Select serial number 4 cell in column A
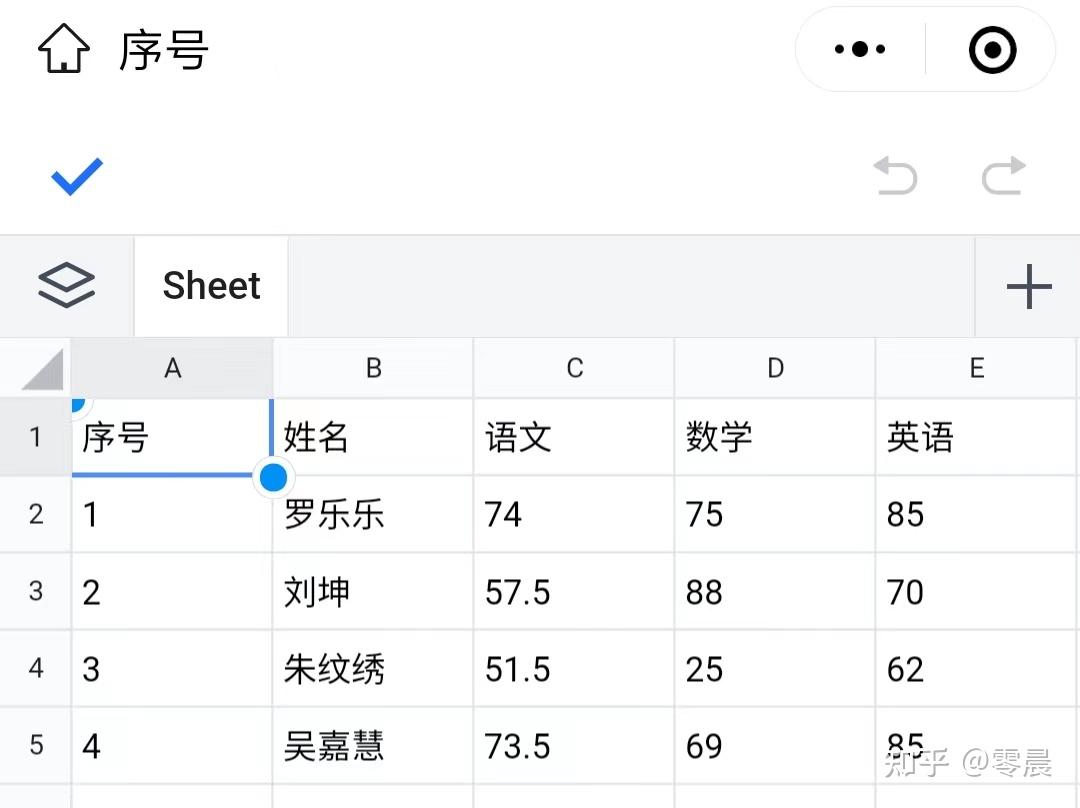Screen dimensions: 1080x808 172,745
